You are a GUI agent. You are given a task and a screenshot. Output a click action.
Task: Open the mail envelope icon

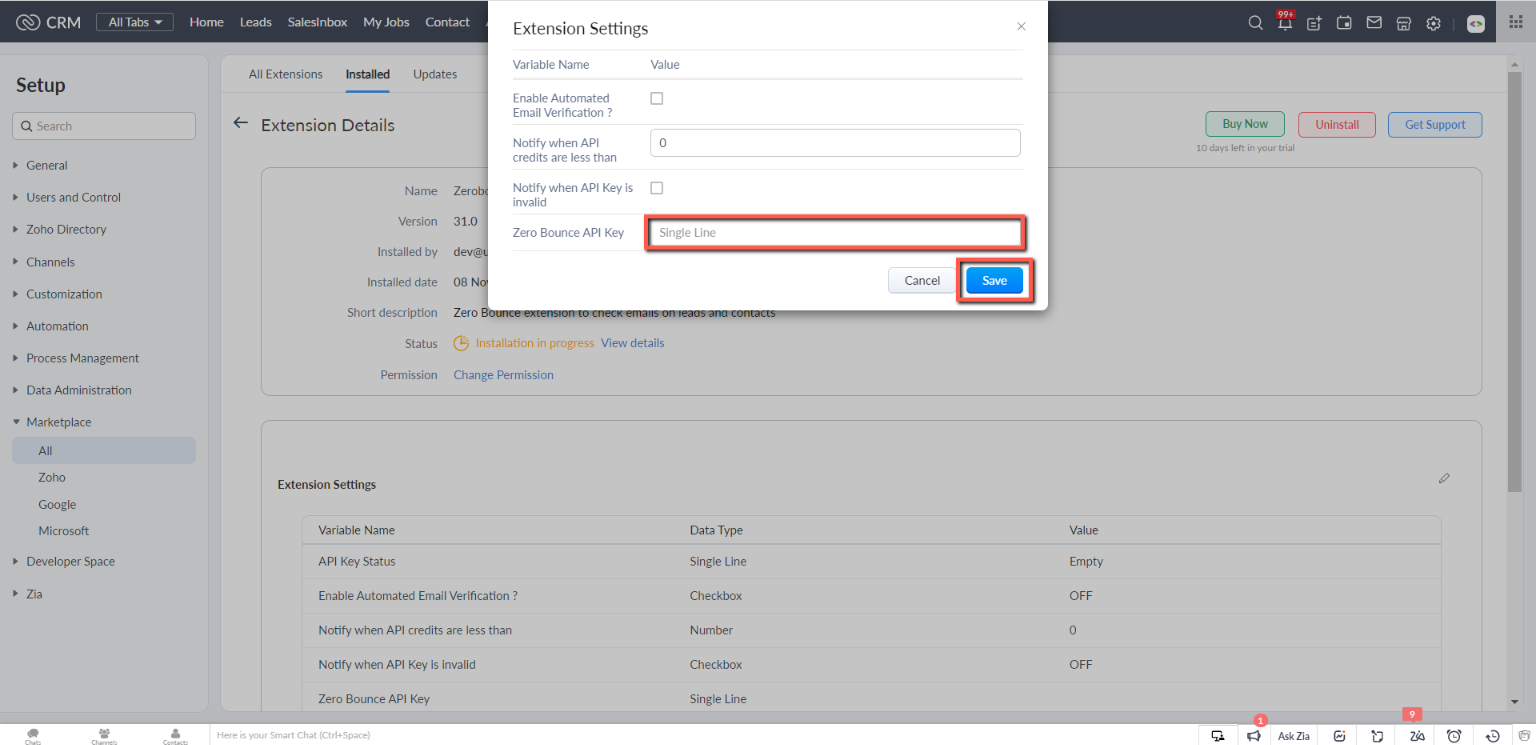click(x=1374, y=22)
